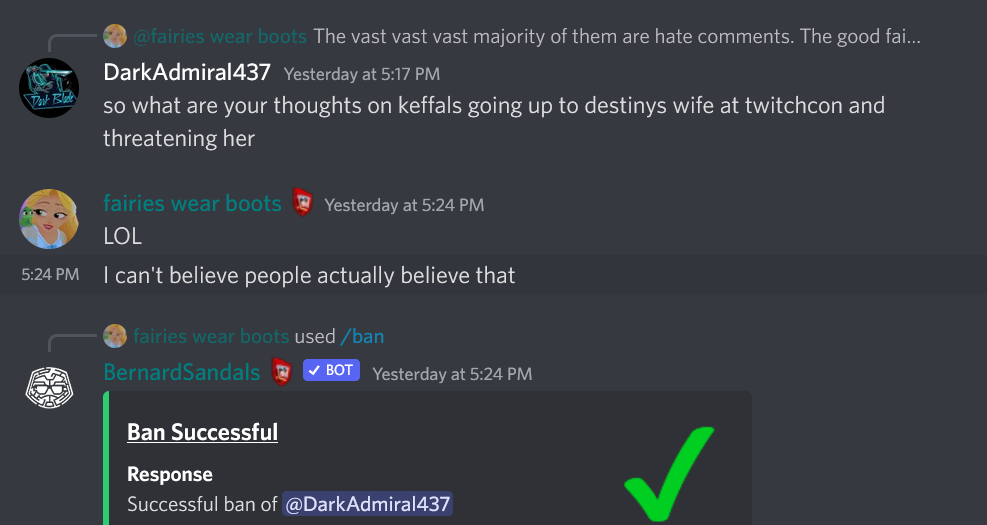Click the red role badge beside BernardSandals
987x525 pixels.
281,371
